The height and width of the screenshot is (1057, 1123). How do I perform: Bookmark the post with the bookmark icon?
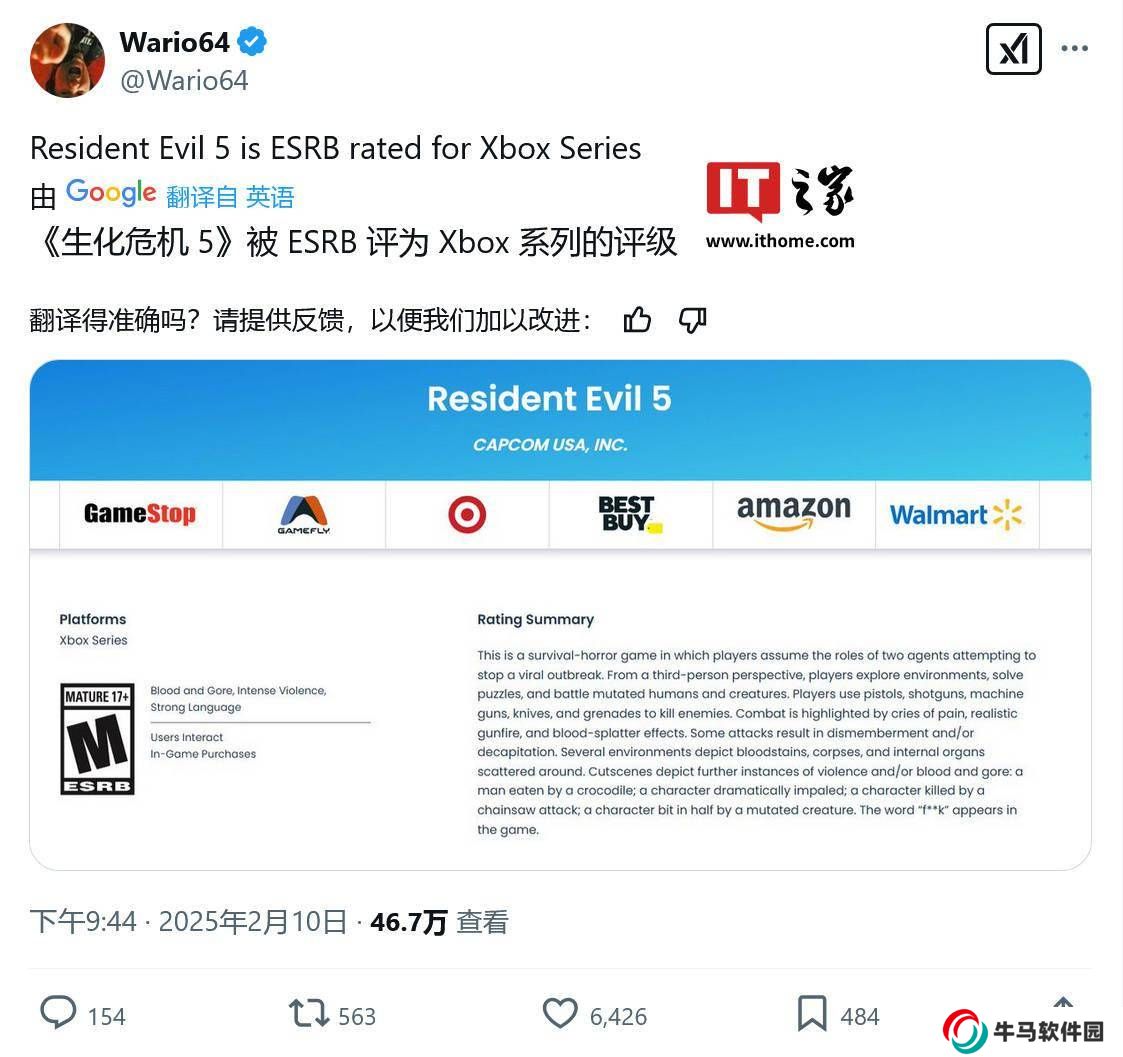click(812, 1013)
